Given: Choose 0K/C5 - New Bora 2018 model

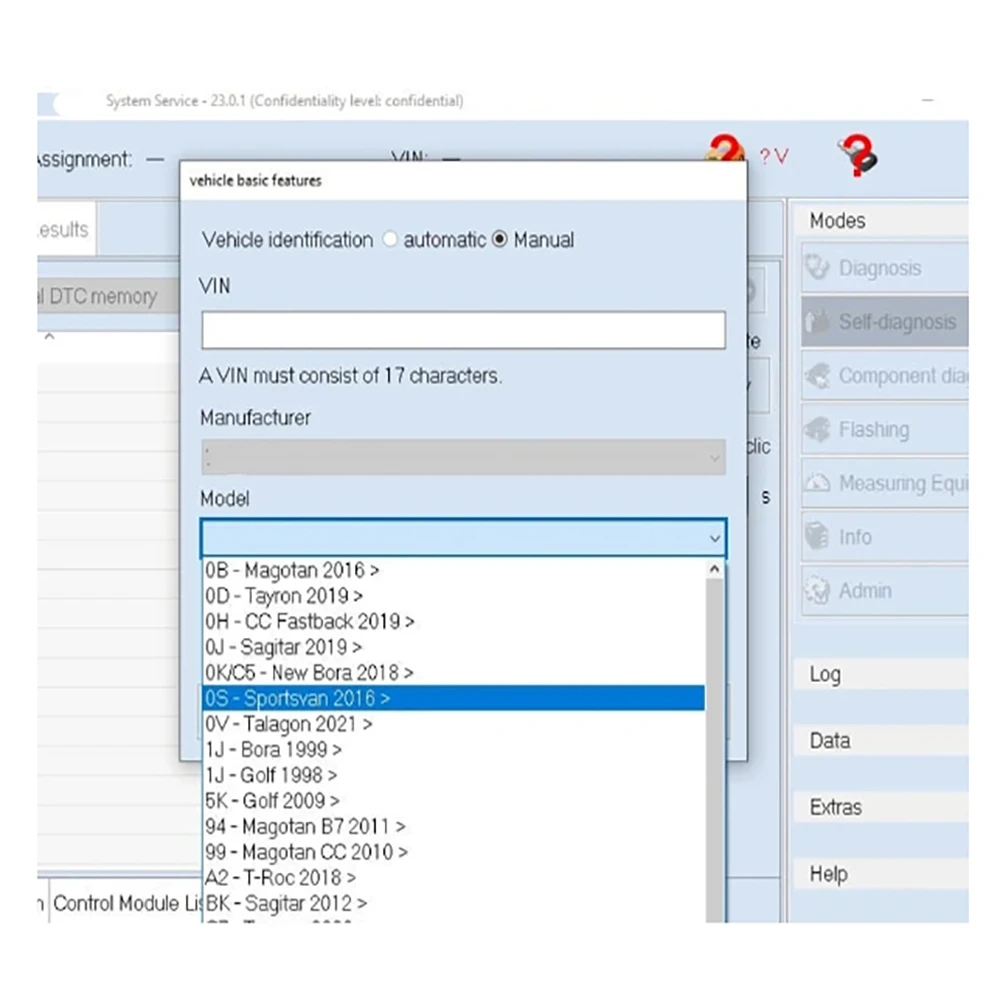Looking at the screenshot, I should click(x=453, y=673).
